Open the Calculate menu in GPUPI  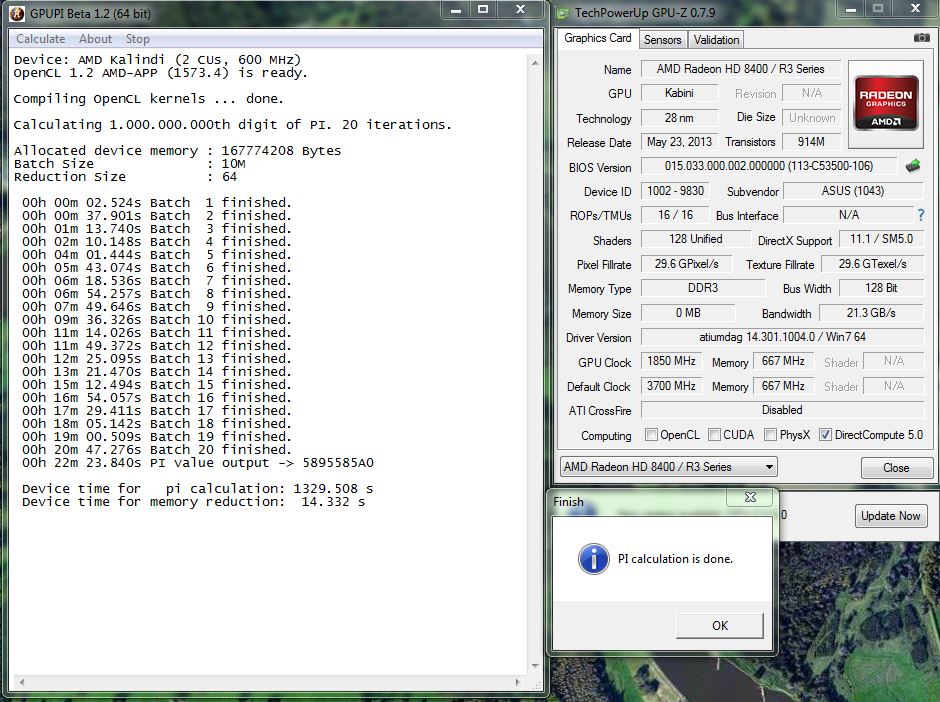(x=41, y=39)
